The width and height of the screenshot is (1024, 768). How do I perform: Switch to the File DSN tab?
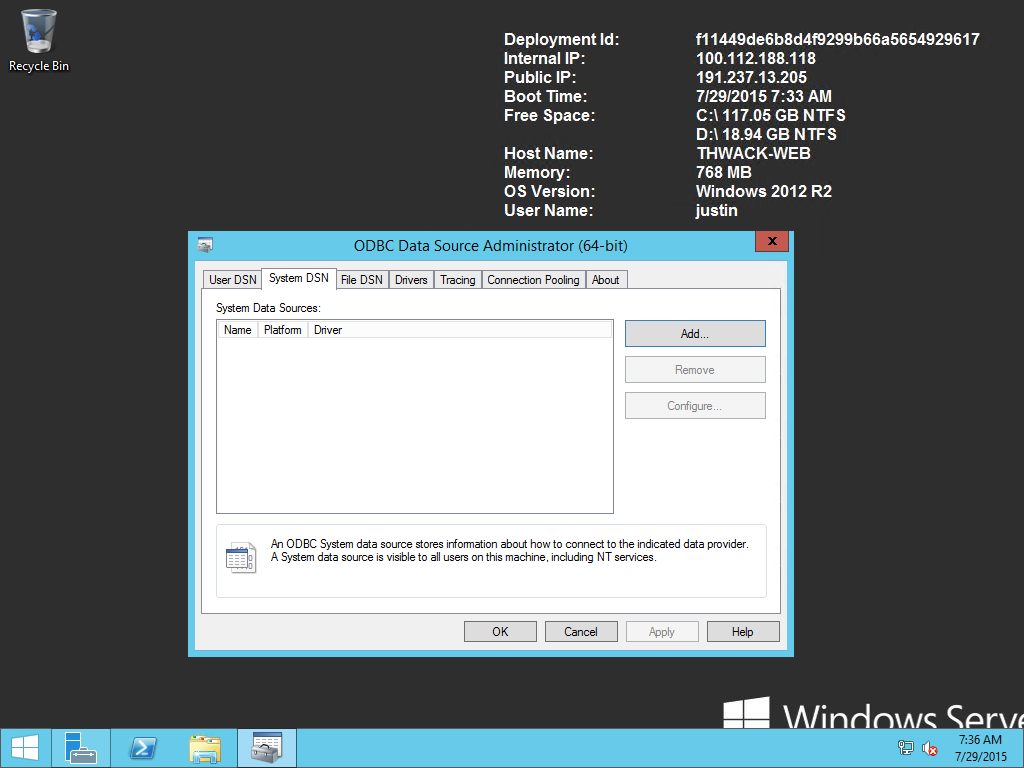(362, 280)
